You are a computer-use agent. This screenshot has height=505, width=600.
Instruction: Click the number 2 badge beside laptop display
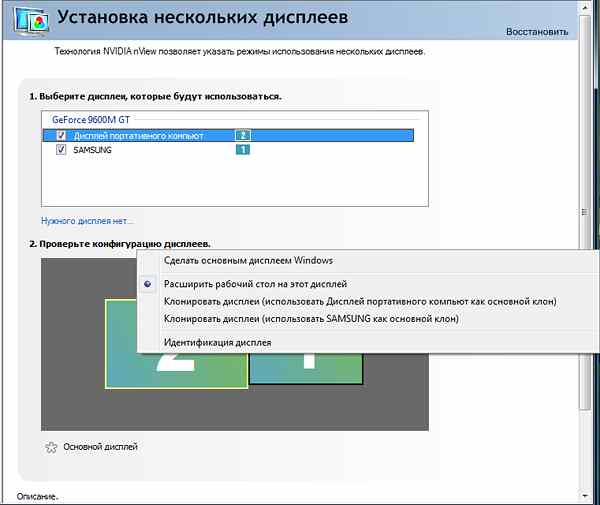(241, 135)
